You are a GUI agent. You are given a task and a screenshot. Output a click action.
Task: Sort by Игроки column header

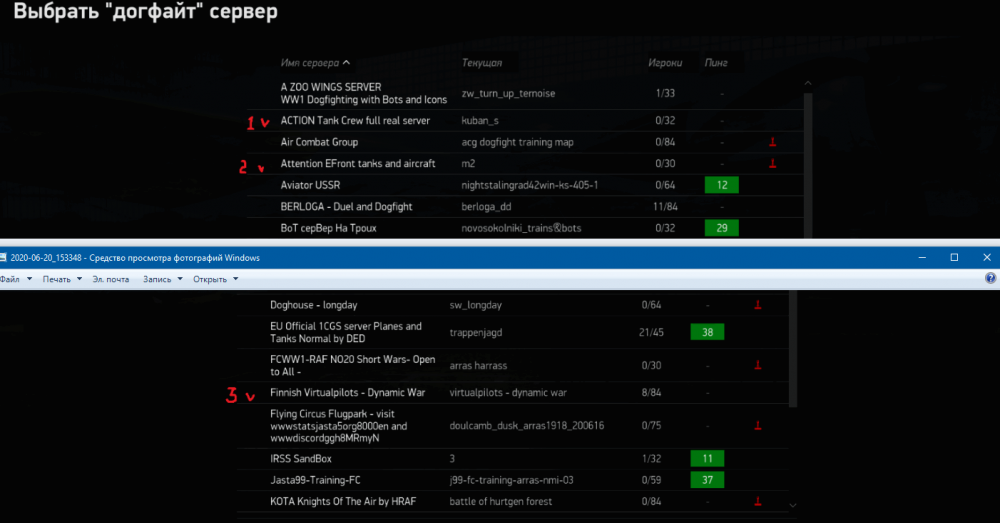tap(665, 63)
